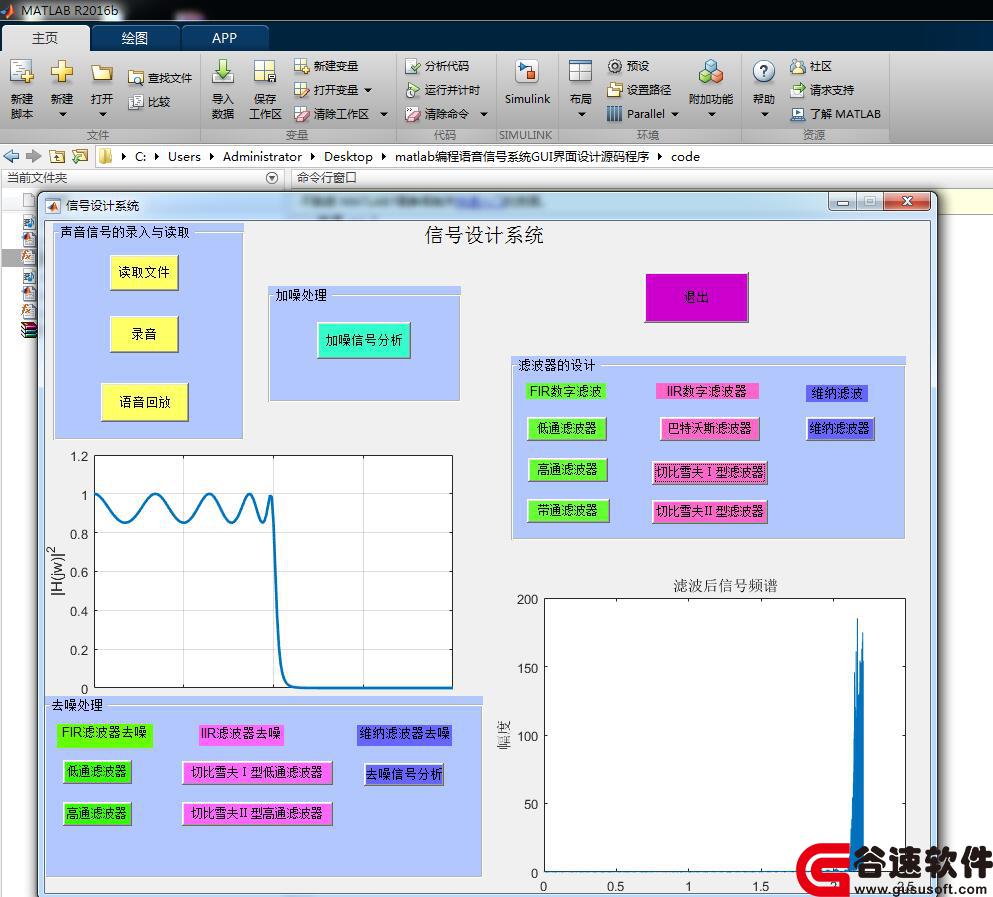The image size is (993, 897).
Task: Click the |H(jw)|² frequency response plot
Action: tap(274, 571)
